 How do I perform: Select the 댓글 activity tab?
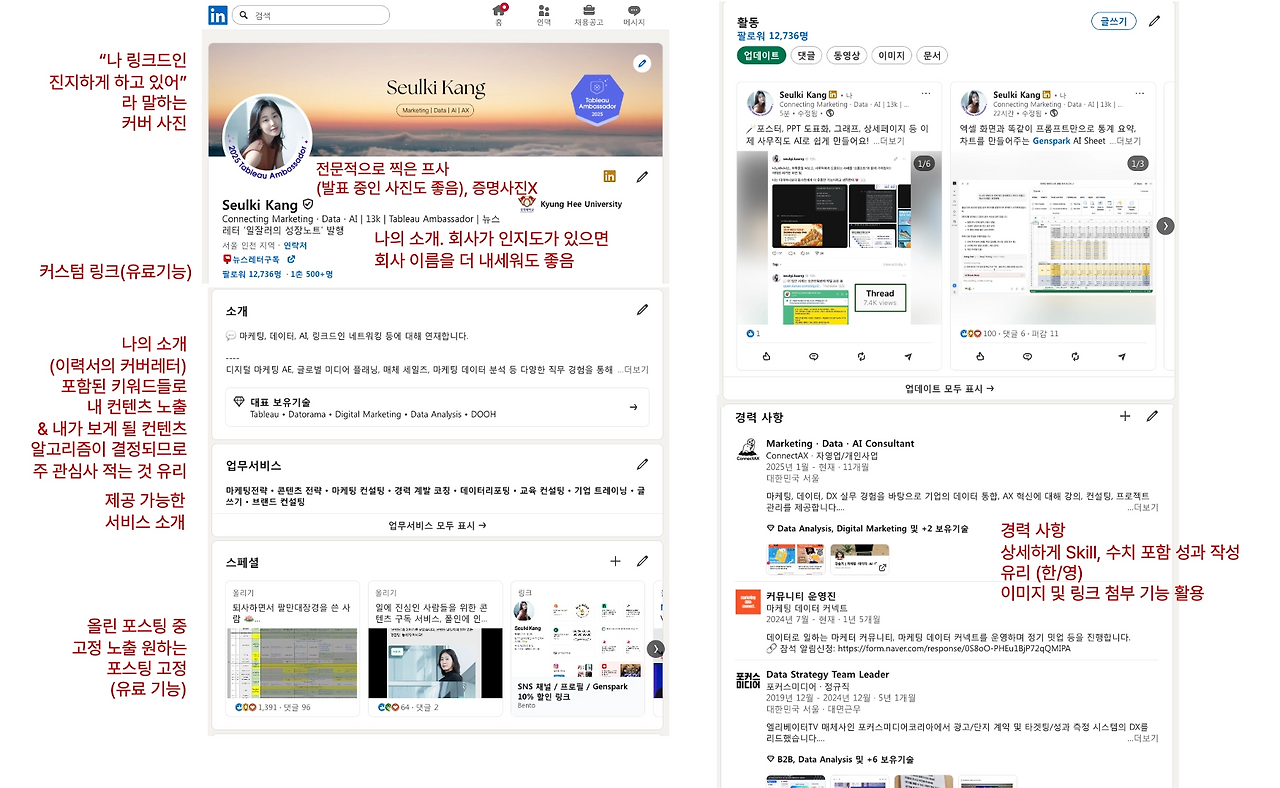(x=806, y=56)
